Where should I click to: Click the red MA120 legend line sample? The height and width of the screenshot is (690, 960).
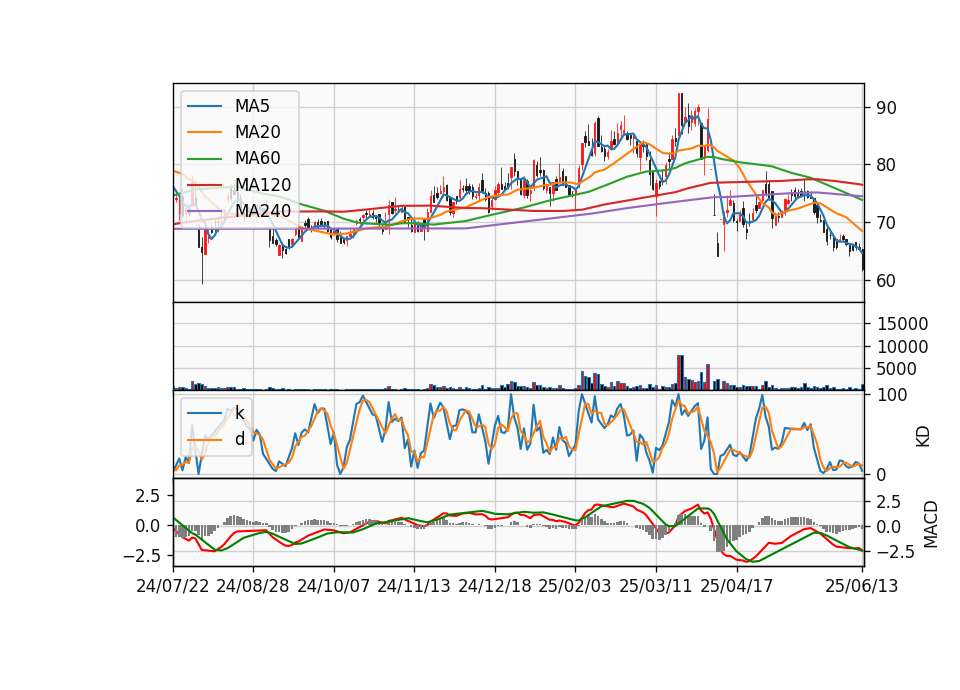204,185
